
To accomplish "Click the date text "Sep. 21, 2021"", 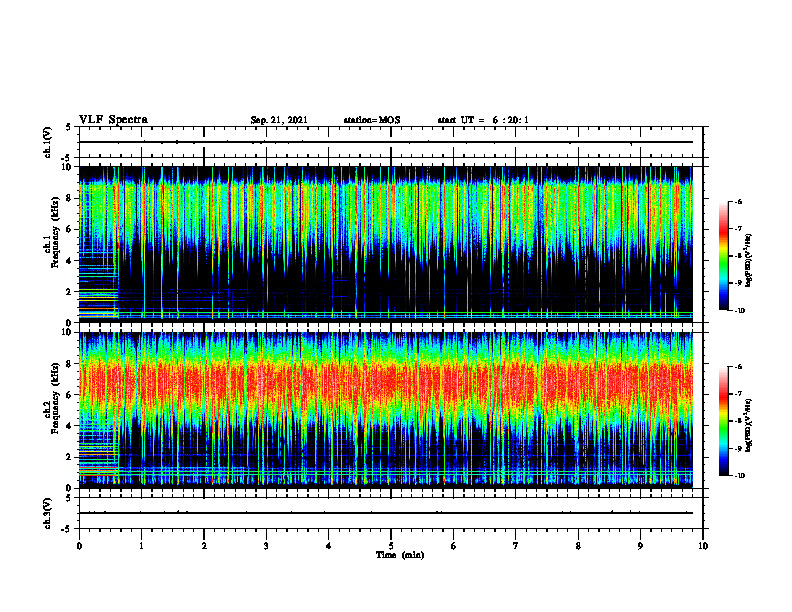I will pos(279,120).
